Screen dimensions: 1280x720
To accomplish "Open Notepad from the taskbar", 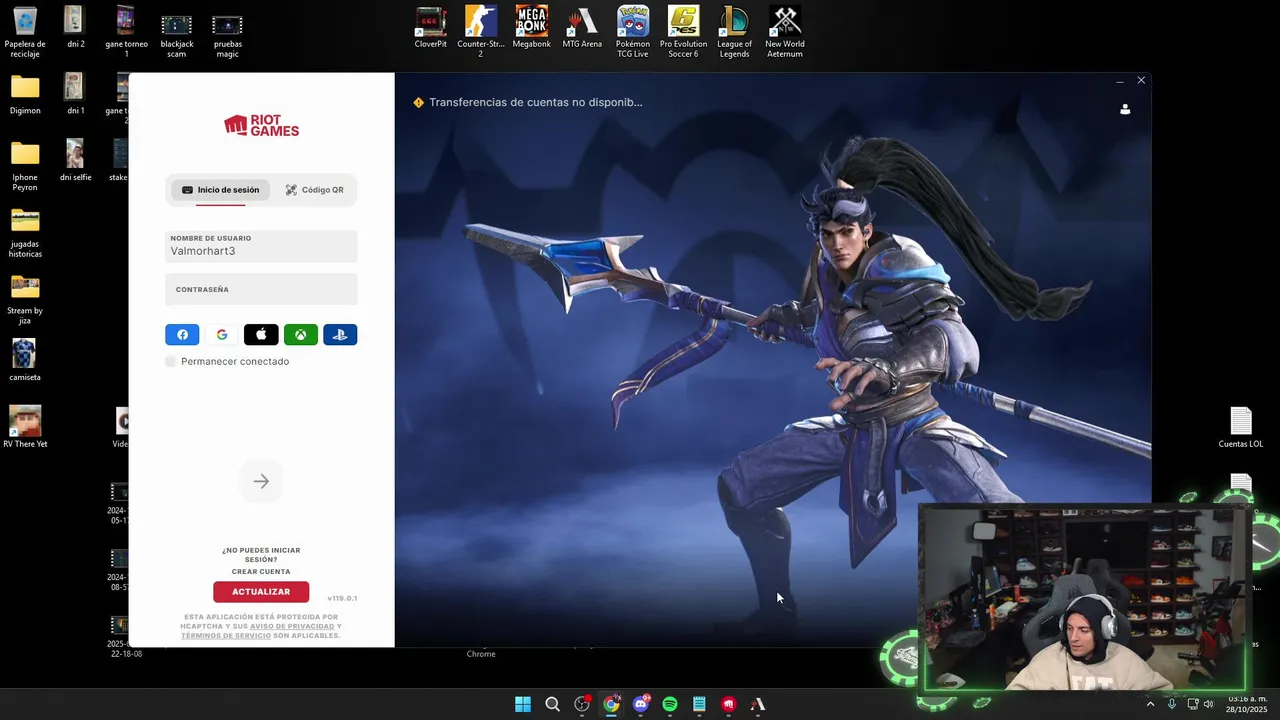I will click(699, 704).
